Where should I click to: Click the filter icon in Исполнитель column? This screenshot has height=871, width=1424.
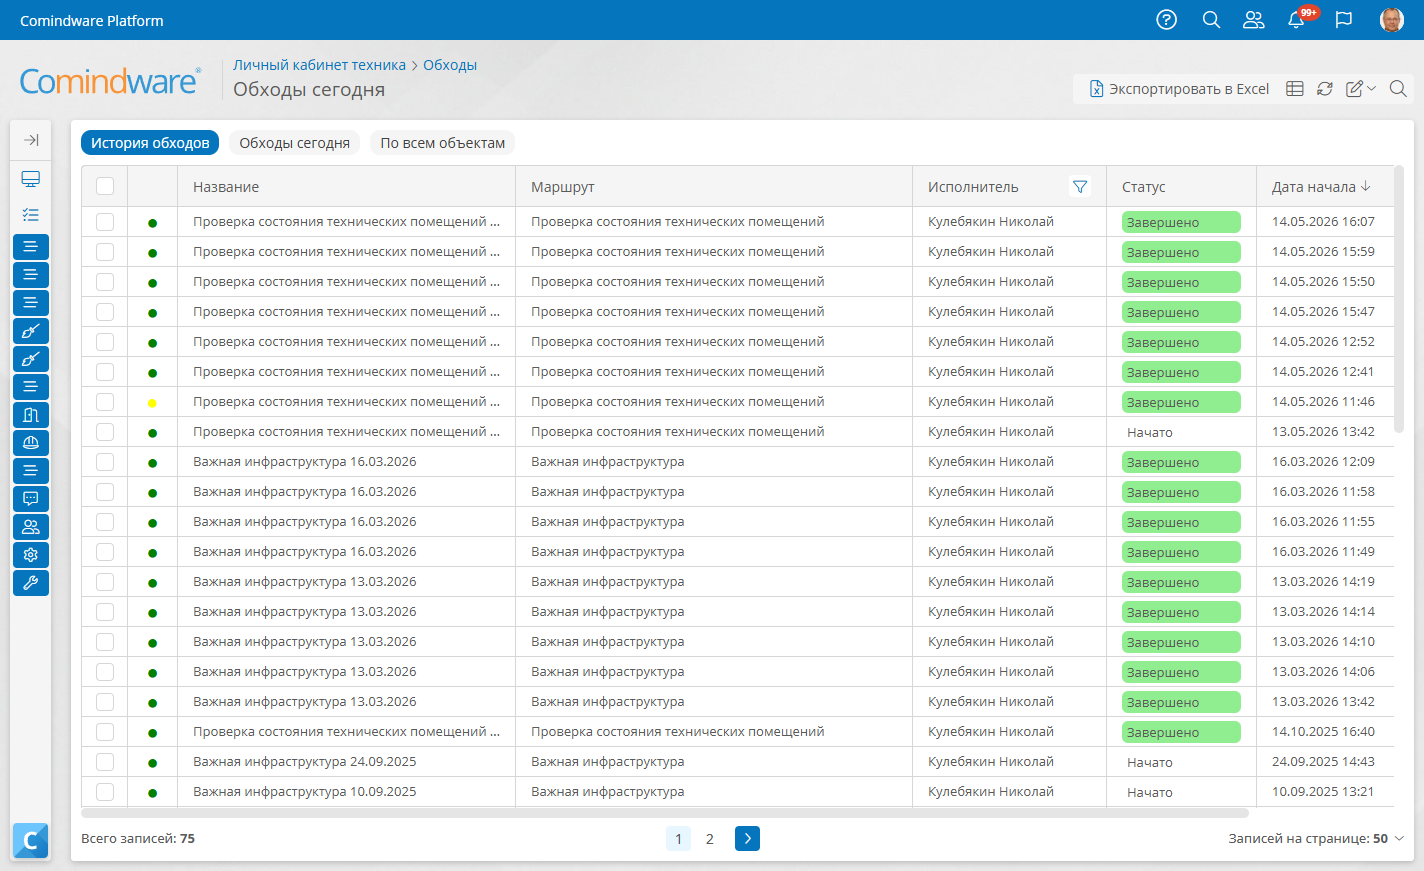[x=1080, y=187]
